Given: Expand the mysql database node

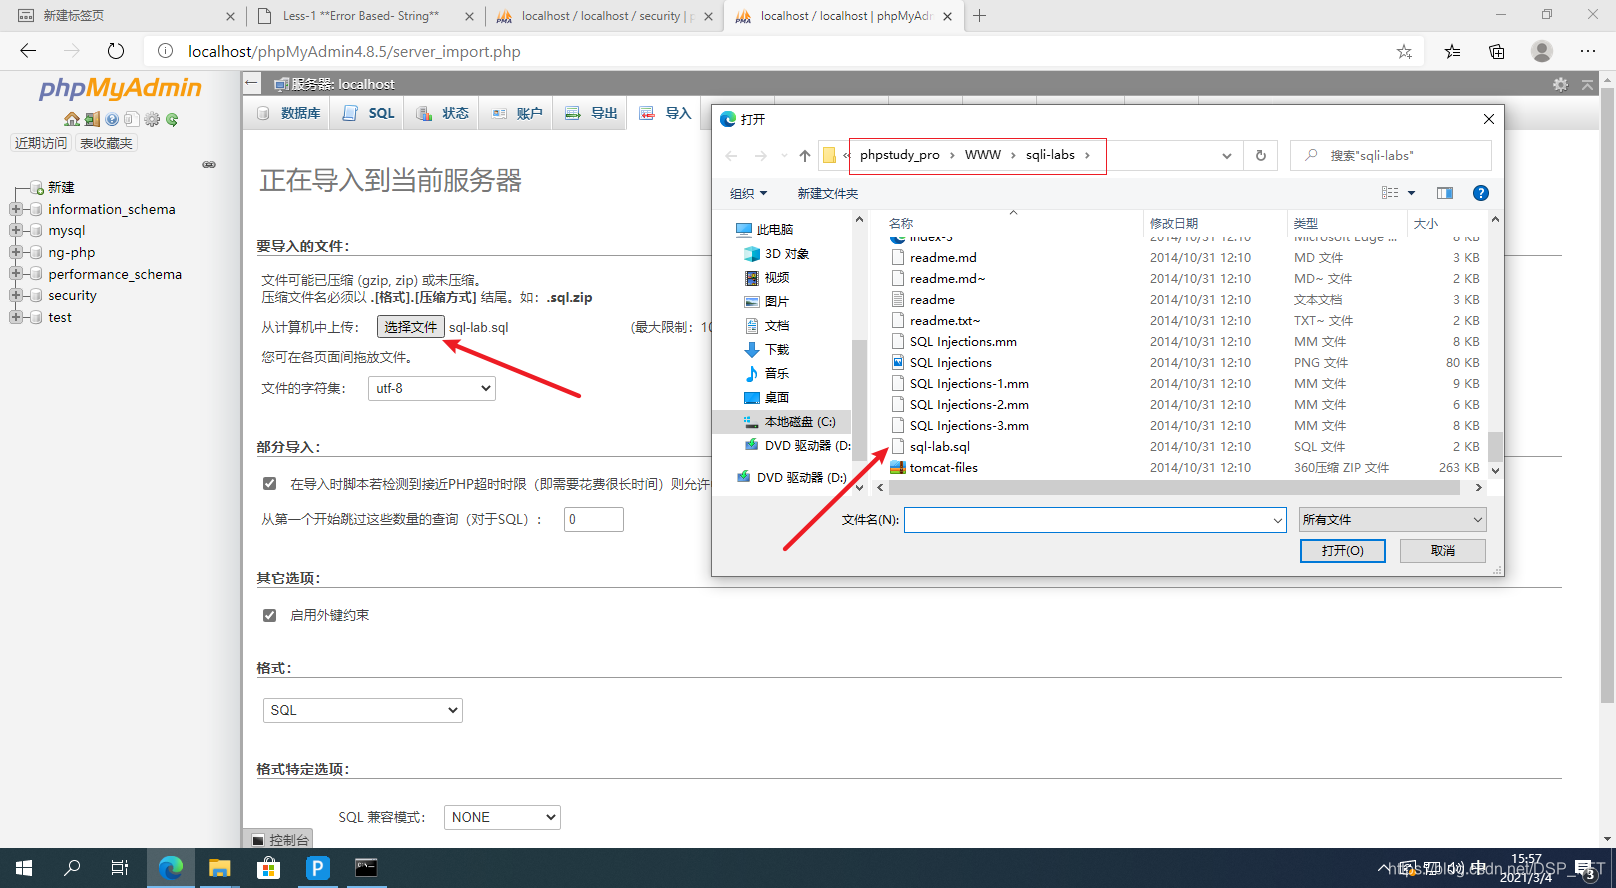Looking at the screenshot, I should coord(16,230).
